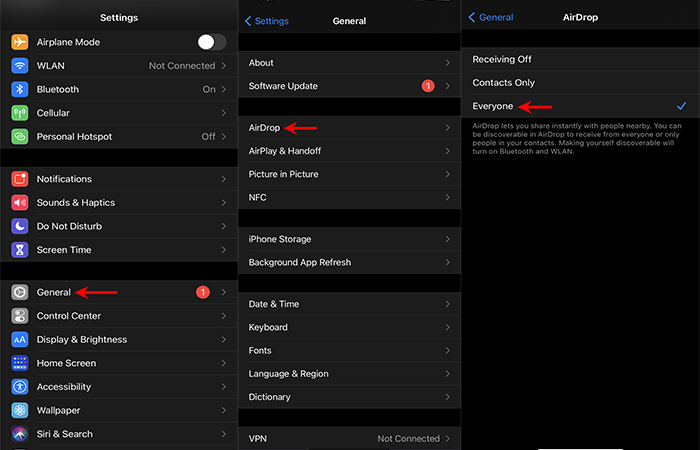Open Keyboard settings
This screenshot has width=700, height=450.
[350, 327]
